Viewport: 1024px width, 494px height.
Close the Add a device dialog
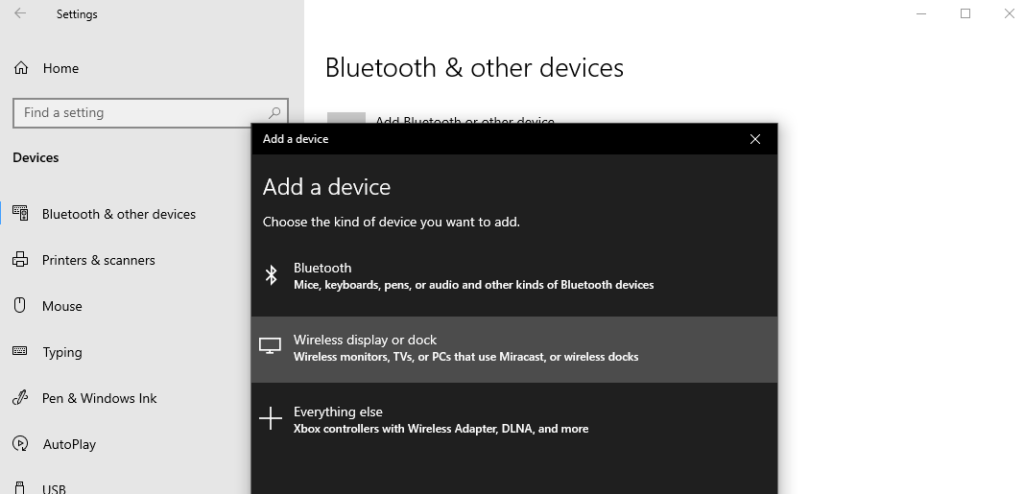click(755, 139)
